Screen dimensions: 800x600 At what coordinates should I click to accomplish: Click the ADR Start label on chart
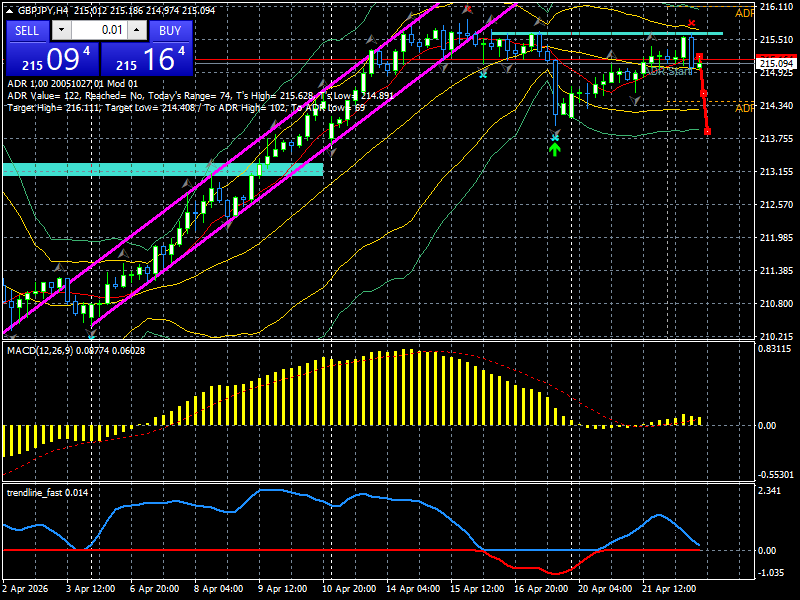coord(669,71)
